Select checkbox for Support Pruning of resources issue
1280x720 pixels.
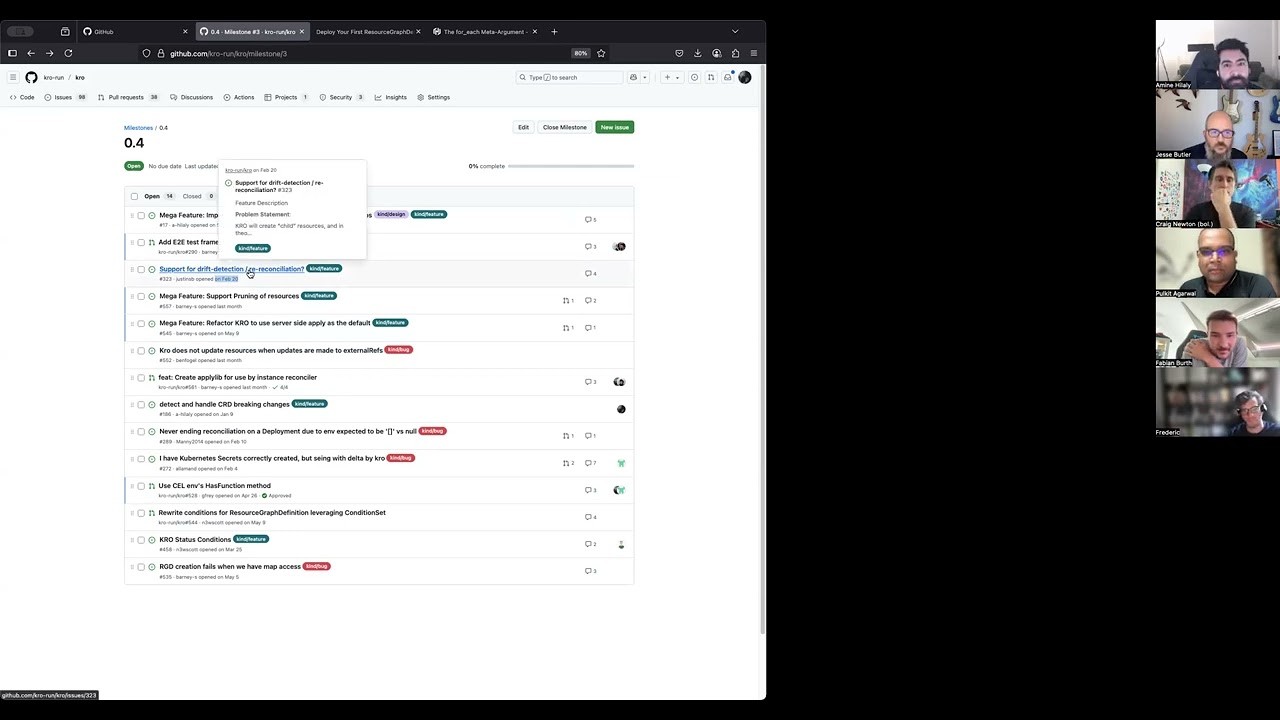(x=141, y=297)
